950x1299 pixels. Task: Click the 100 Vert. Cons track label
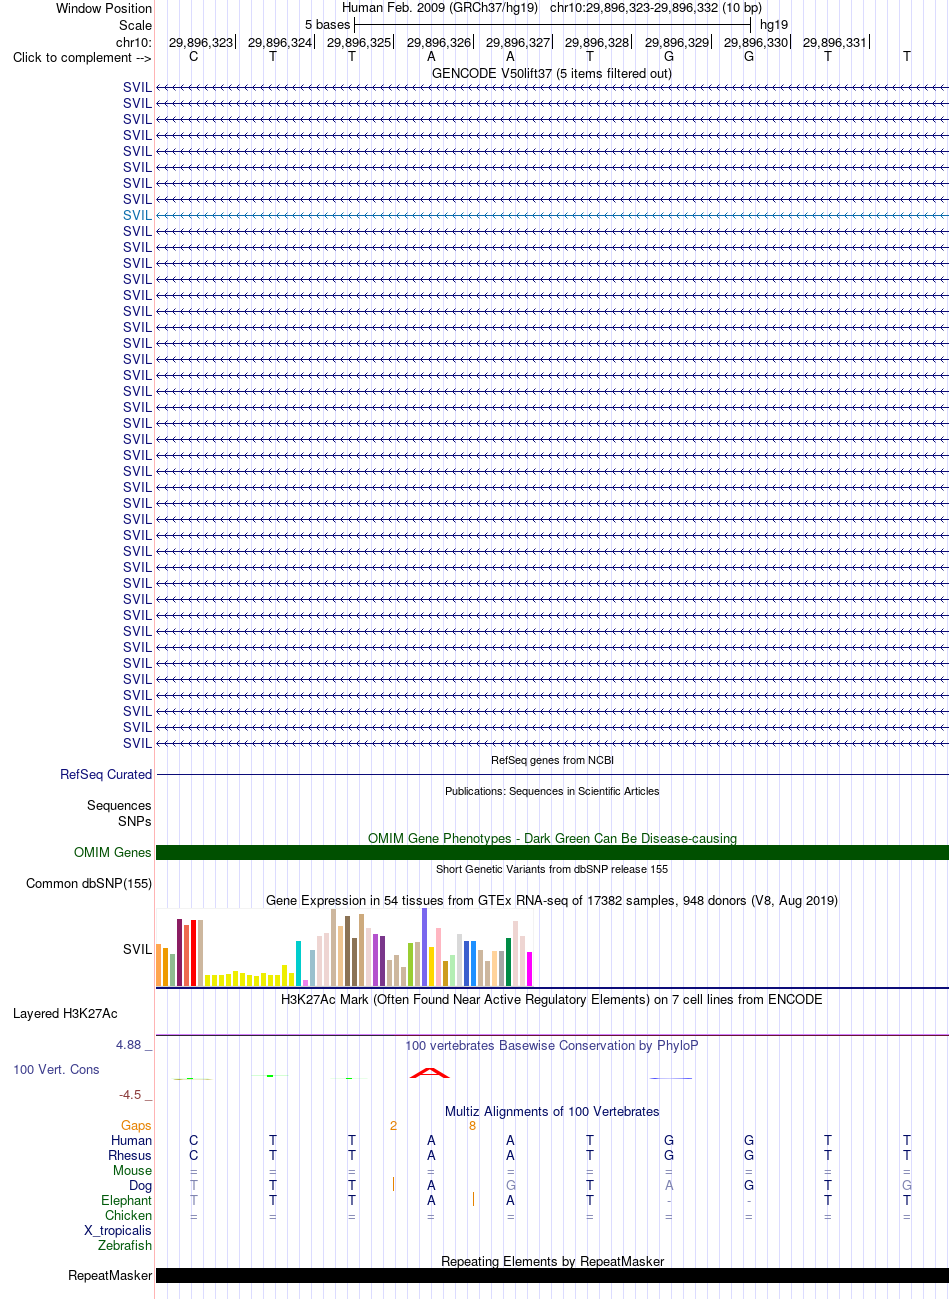click(56, 1069)
